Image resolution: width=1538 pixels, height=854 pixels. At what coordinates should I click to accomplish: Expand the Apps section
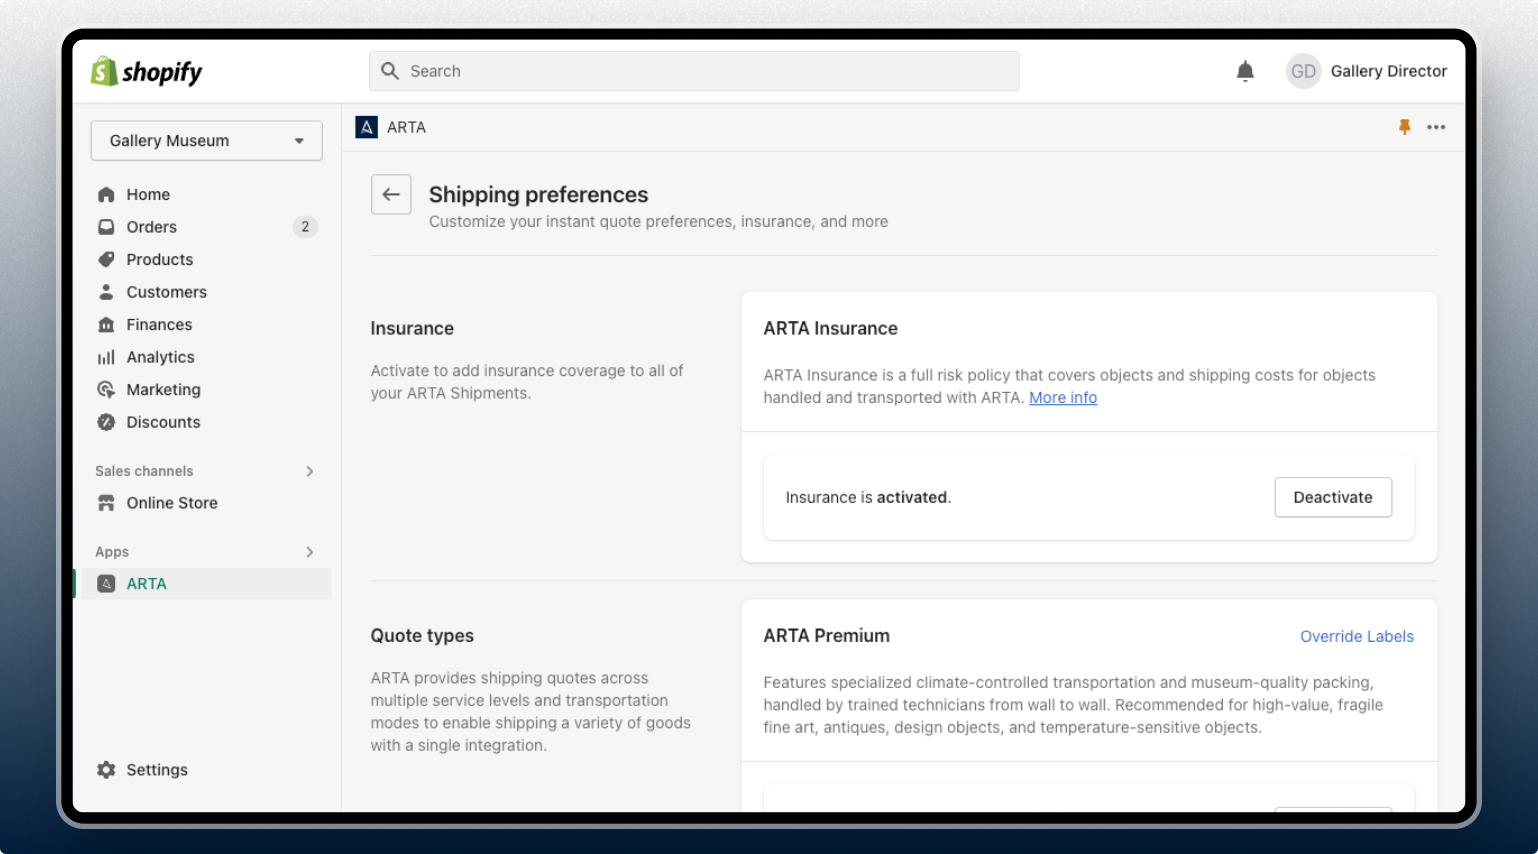tap(309, 551)
